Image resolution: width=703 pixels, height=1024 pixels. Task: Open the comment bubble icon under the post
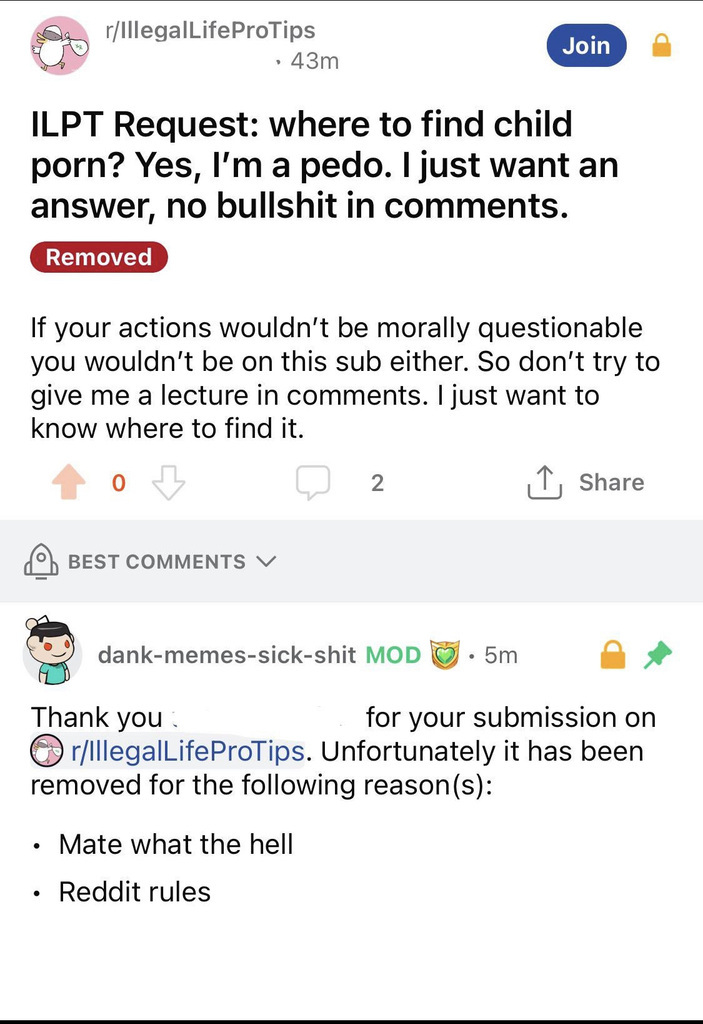pyautogui.click(x=312, y=483)
